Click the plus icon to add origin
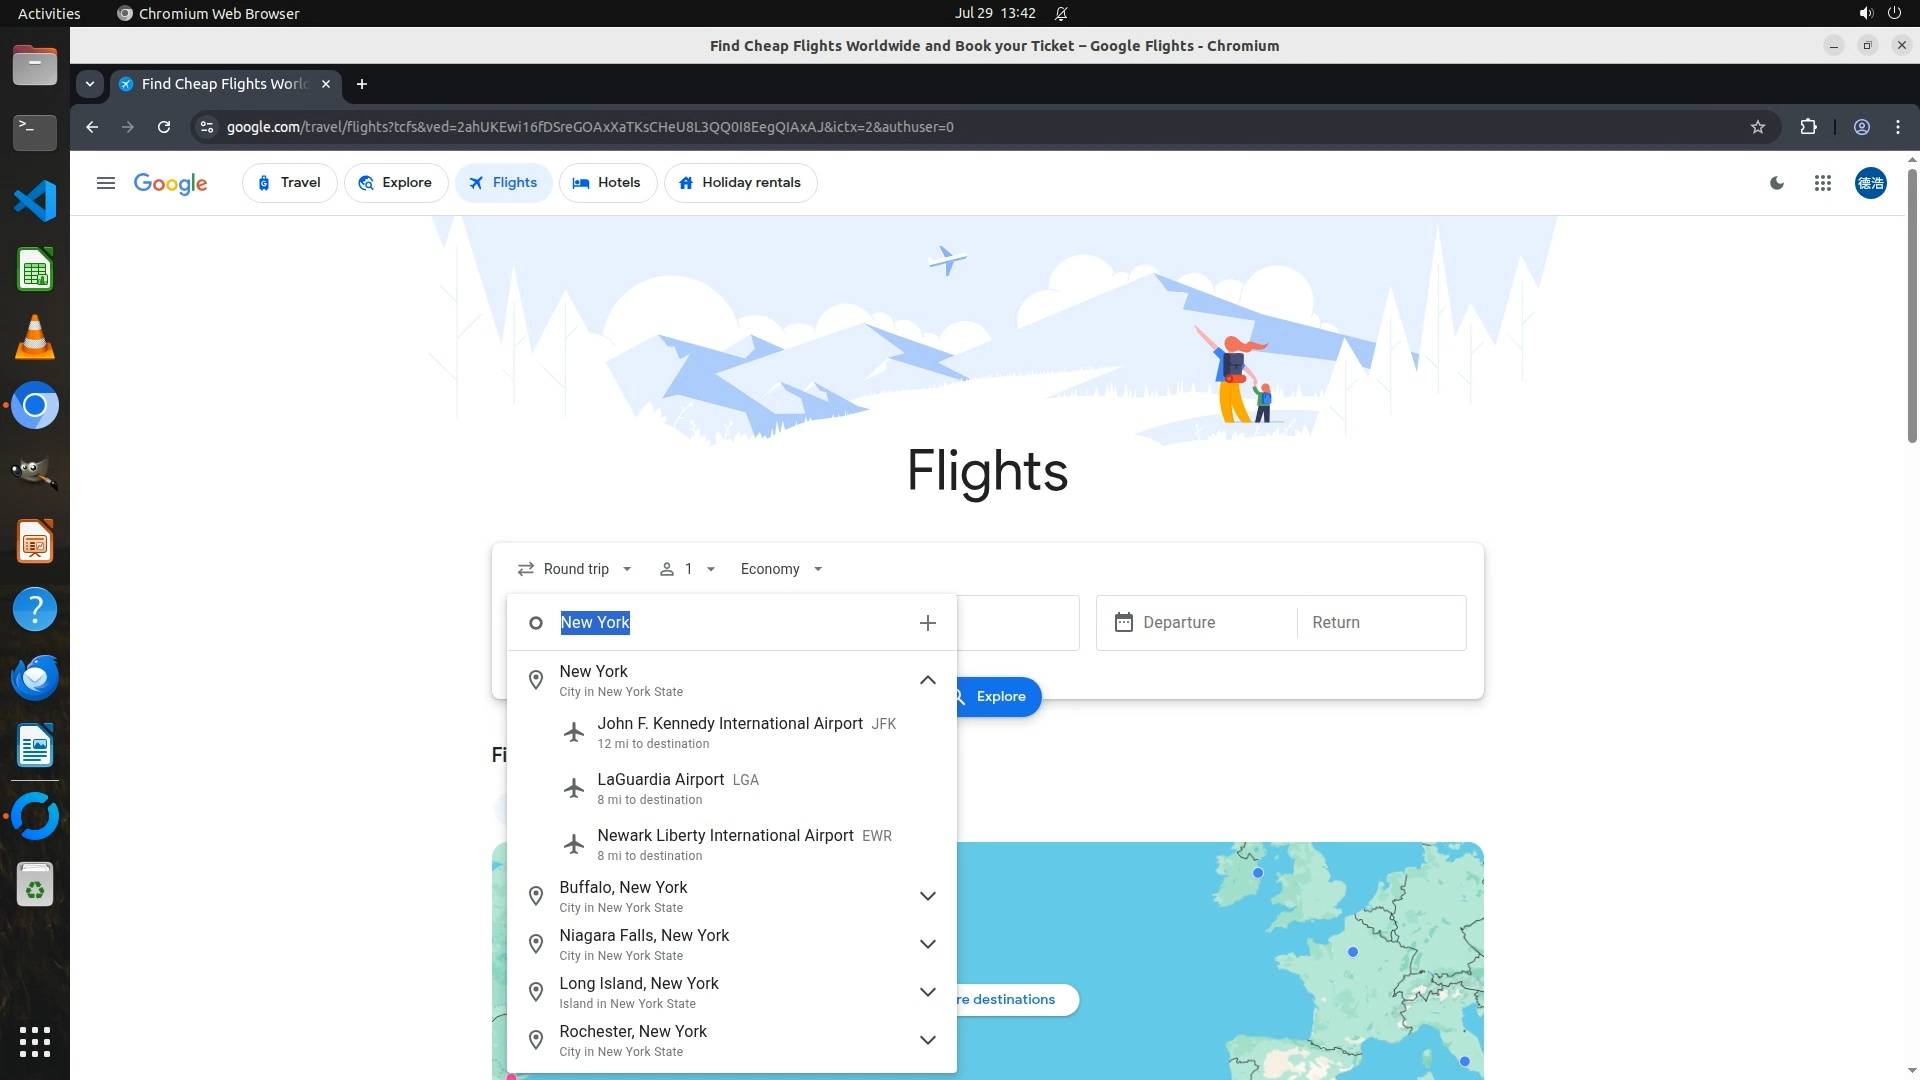 [927, 623]
